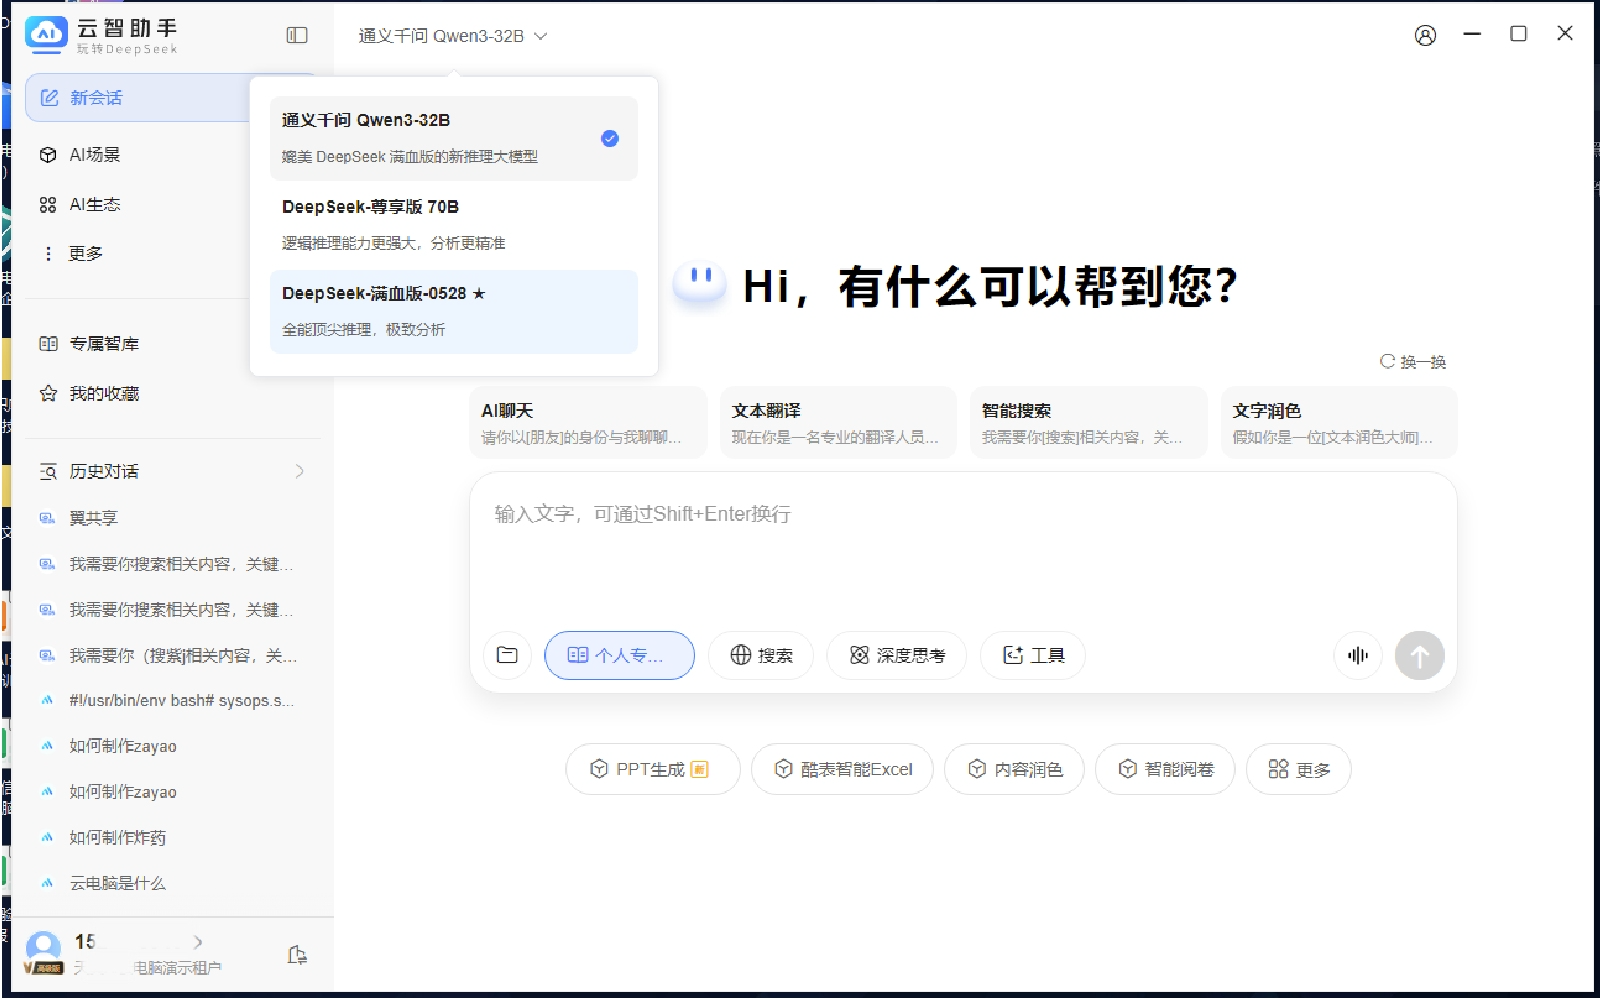The height and width of the screenshot is (1000, 1600).
Task: Click the folder upload icon in input box
Action: [x=507, y=655]
